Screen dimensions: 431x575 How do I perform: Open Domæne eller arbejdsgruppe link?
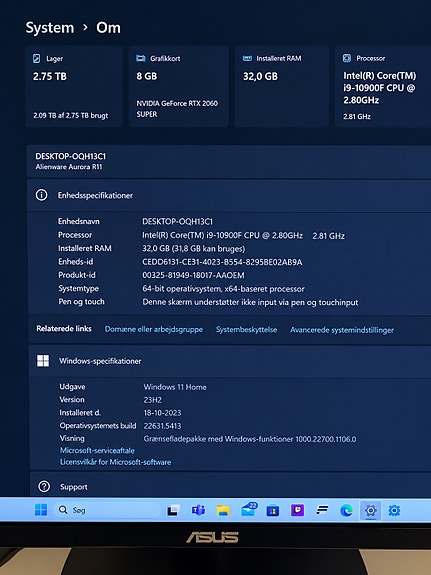[x=154, y=329]
